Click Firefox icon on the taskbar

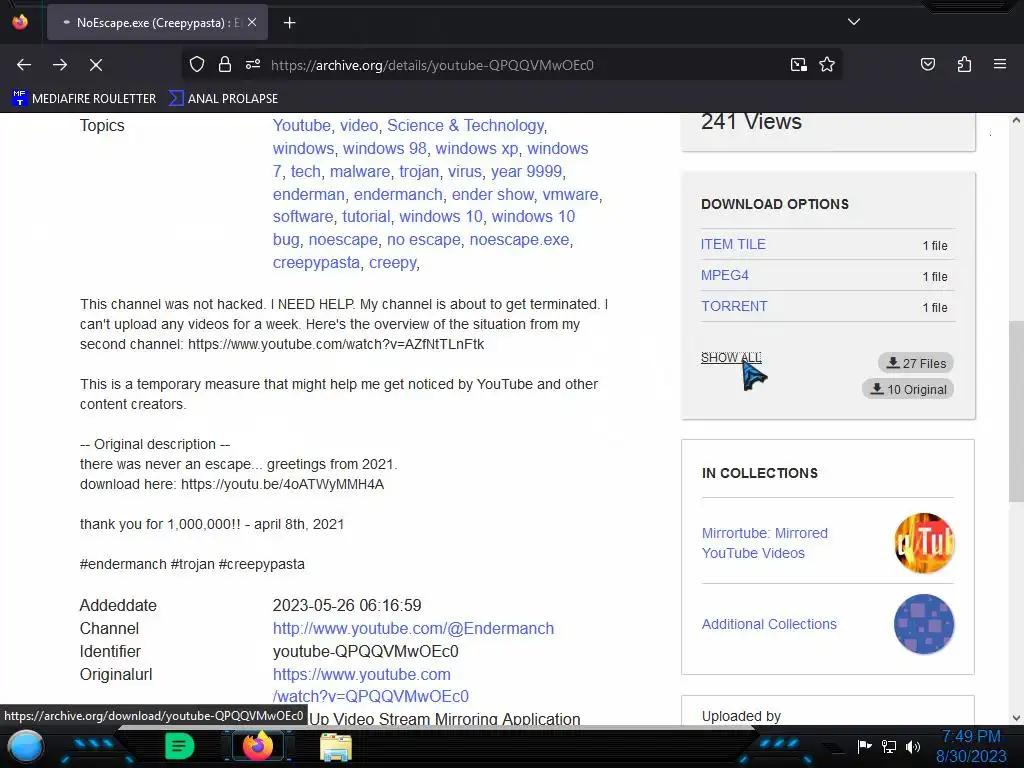point(257,746)
